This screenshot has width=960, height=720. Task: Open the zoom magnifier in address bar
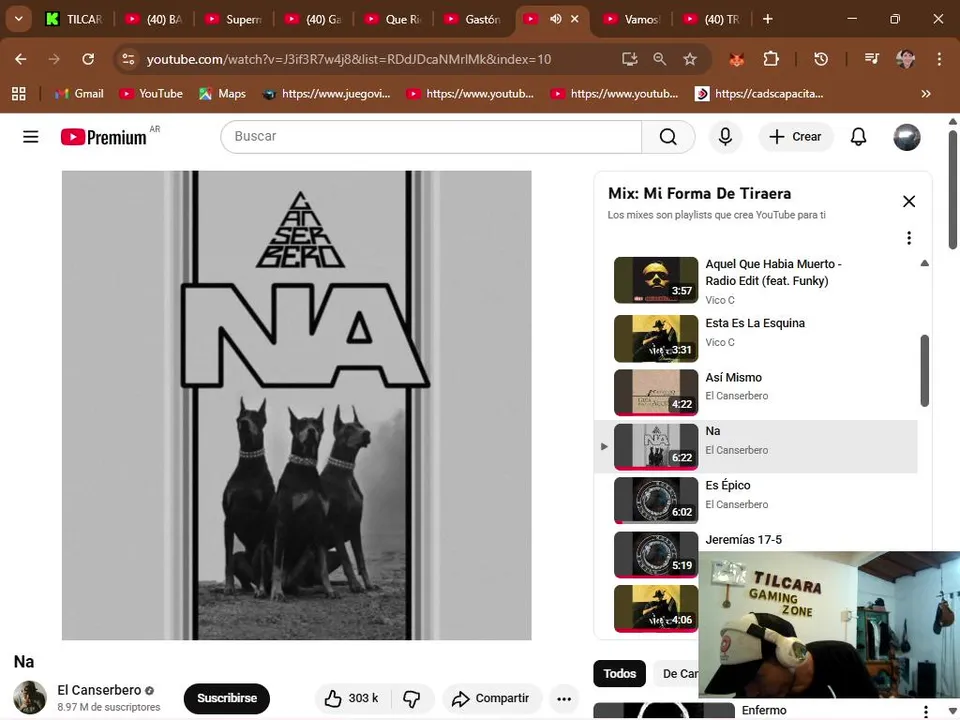(x=659, y=59)
